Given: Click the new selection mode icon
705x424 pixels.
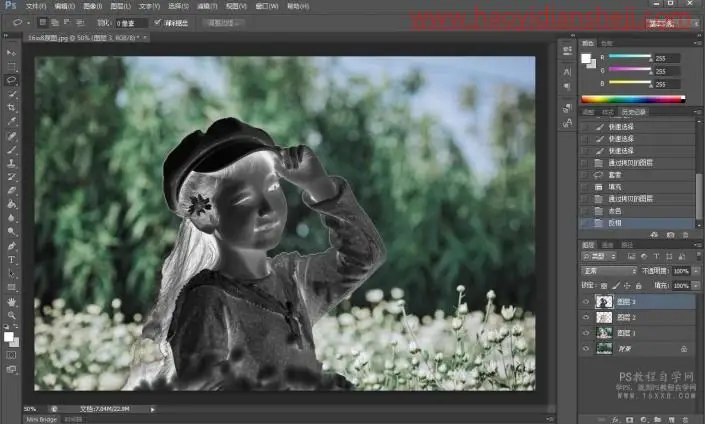Looking at the screenshot, I should [42, 22].
